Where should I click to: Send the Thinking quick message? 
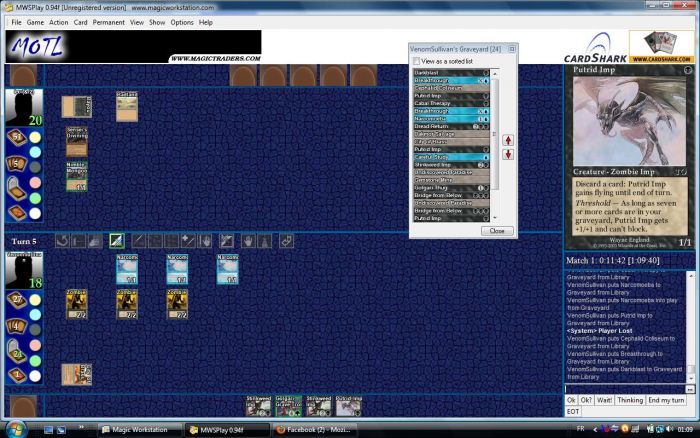point(630,400)
